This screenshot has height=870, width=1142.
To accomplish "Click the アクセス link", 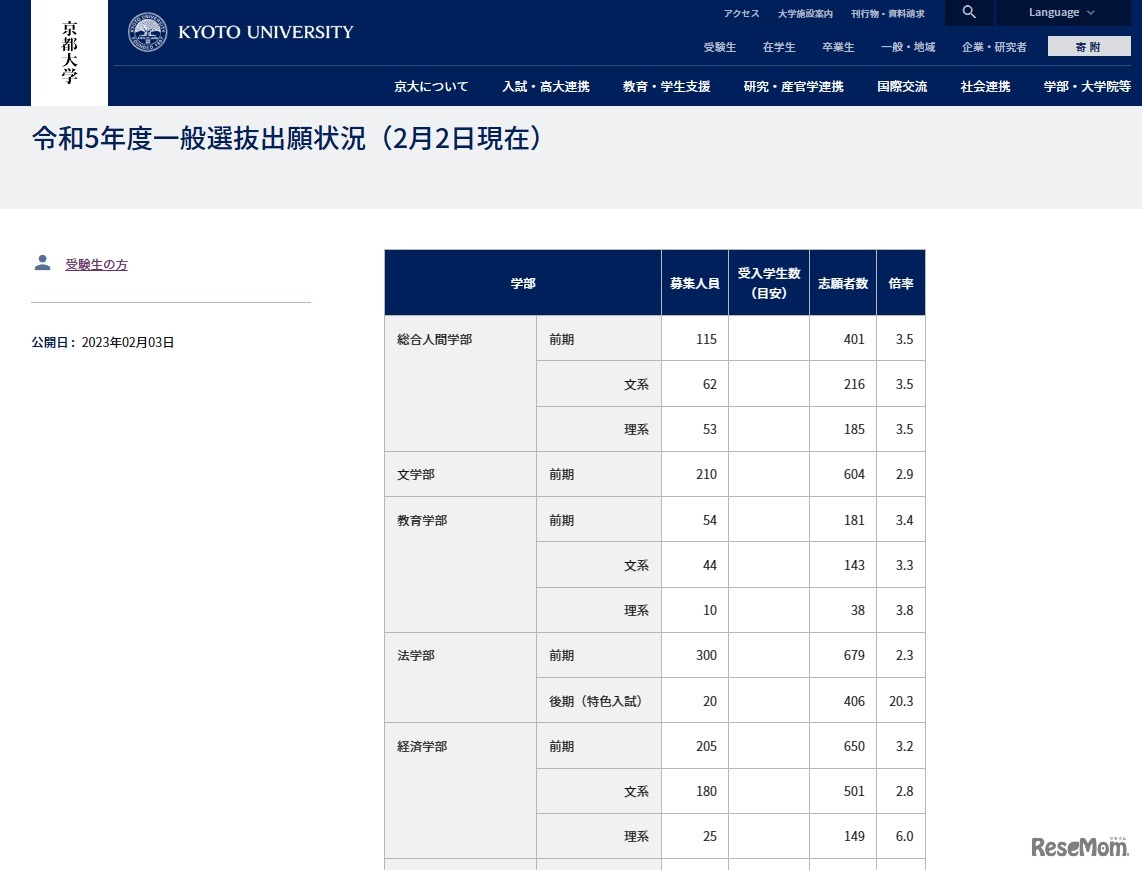I will (741, 13).
